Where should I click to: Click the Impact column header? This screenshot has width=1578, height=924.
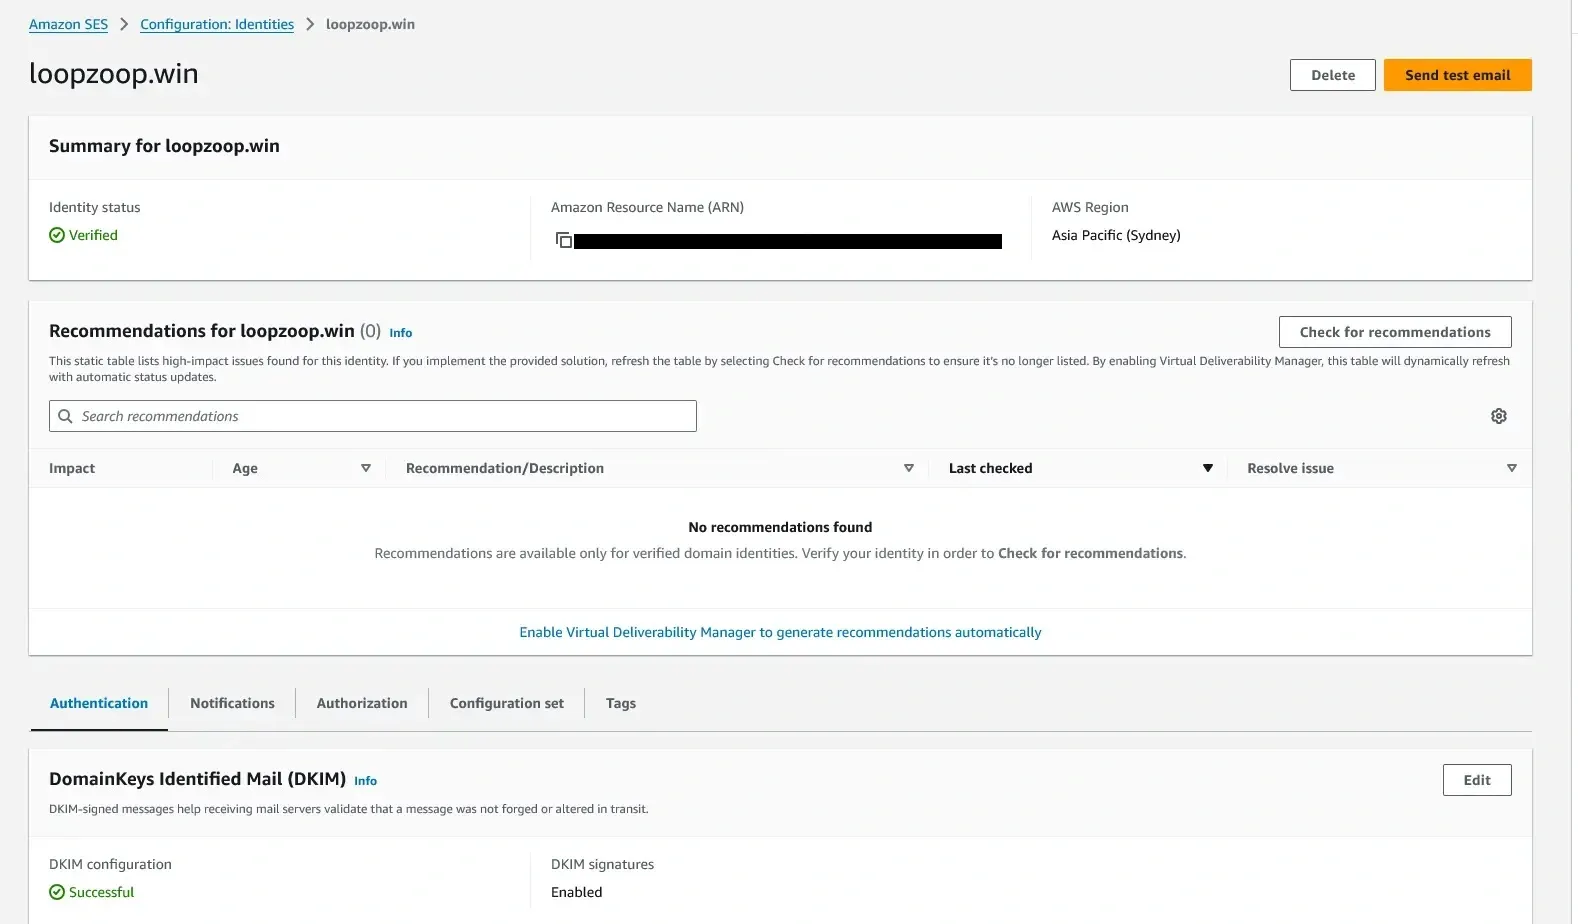(x=72, y=468)
